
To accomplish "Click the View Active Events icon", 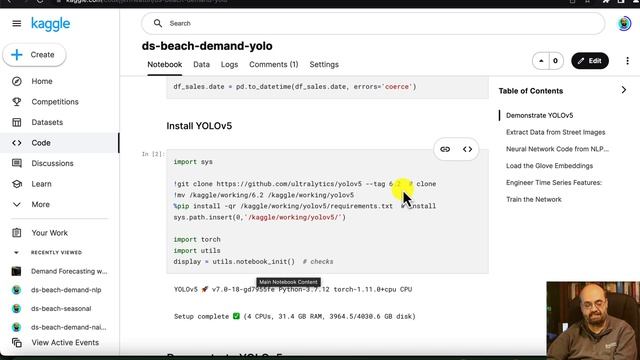I will tap(17, 342).
